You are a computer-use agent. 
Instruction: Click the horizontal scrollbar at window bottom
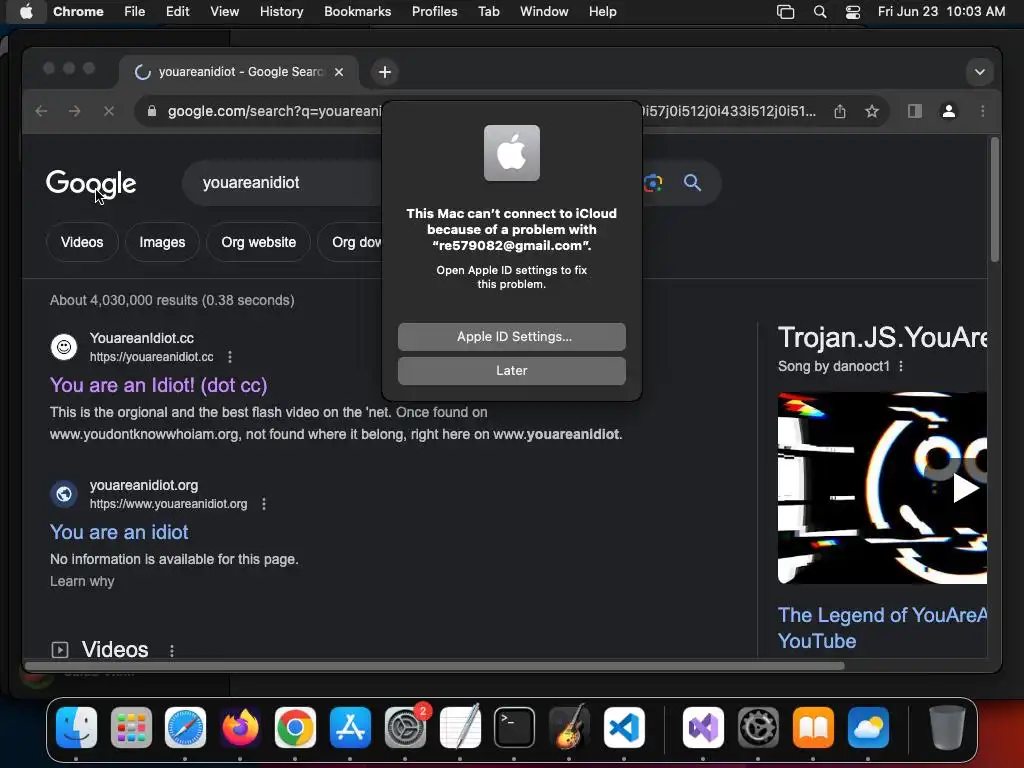coord(434,666)
